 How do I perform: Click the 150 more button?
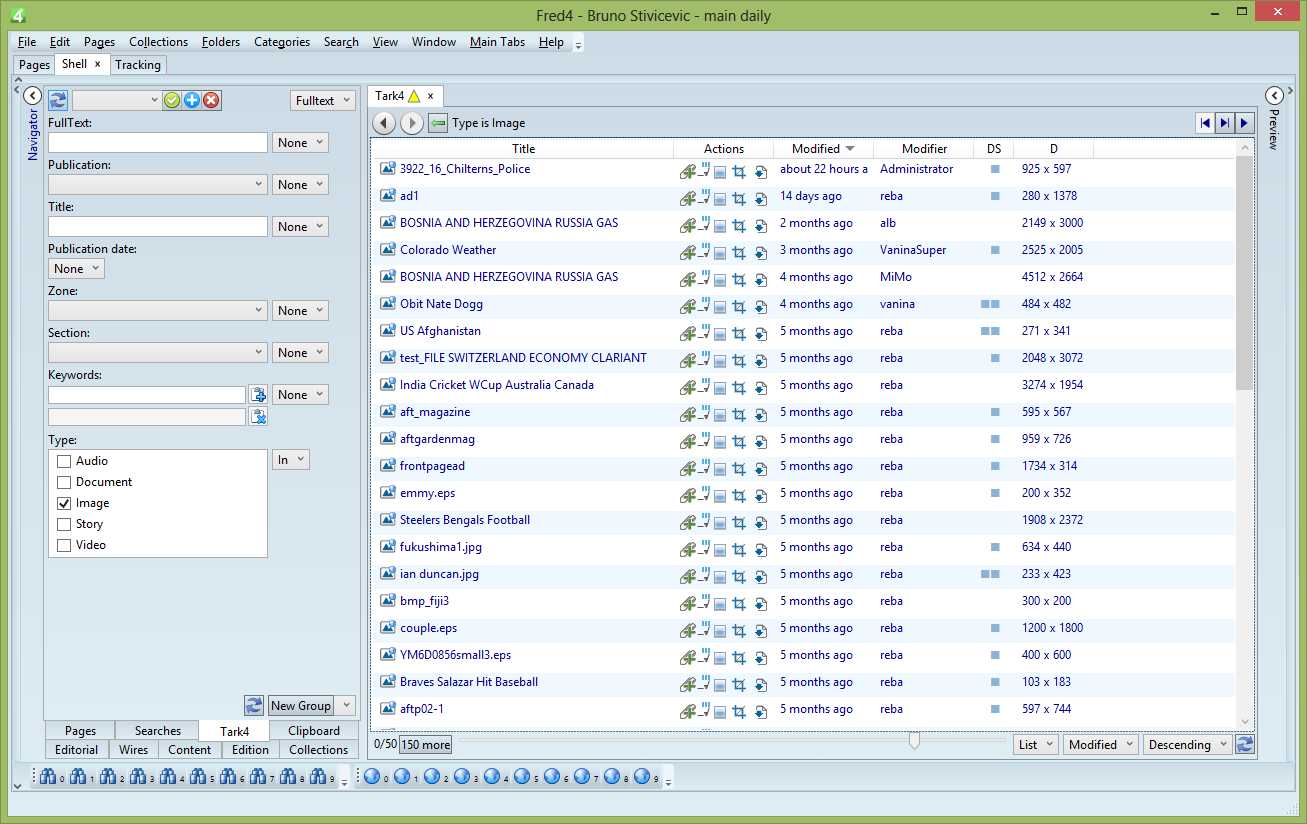click(x=426, y=744)
